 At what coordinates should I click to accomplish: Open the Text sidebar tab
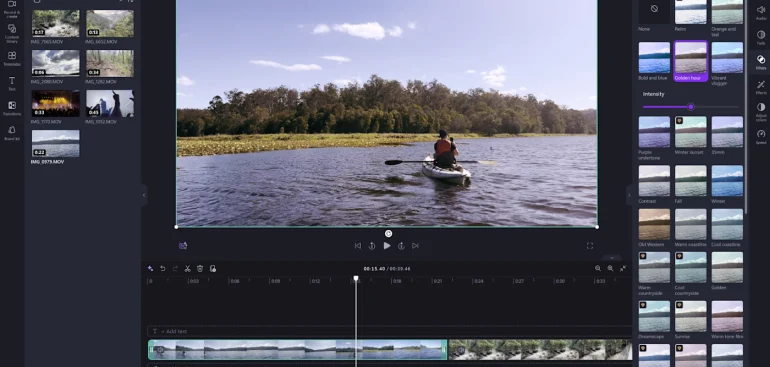12,83
